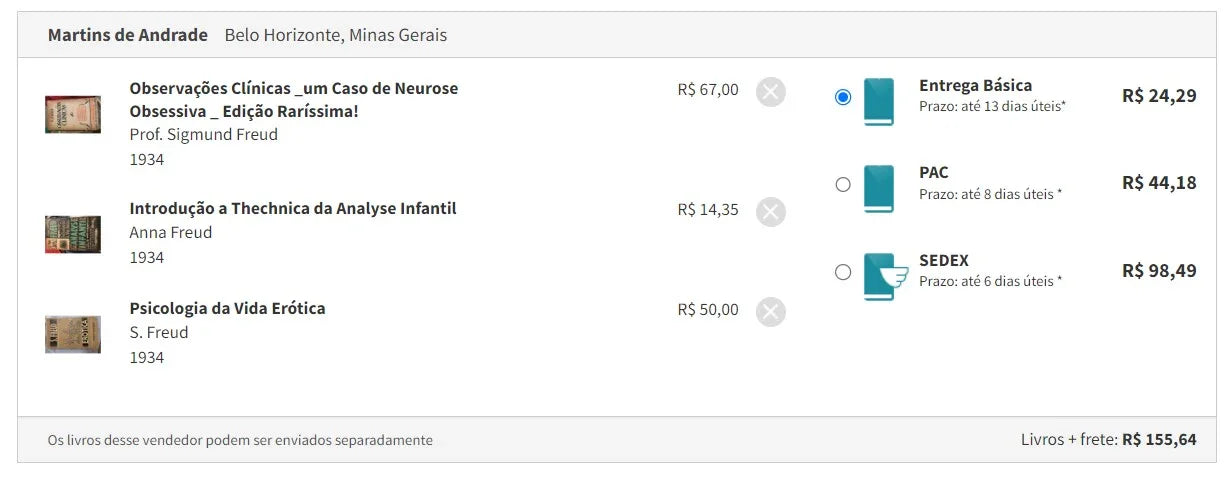Click author name Anna Freud

point(171,232)
